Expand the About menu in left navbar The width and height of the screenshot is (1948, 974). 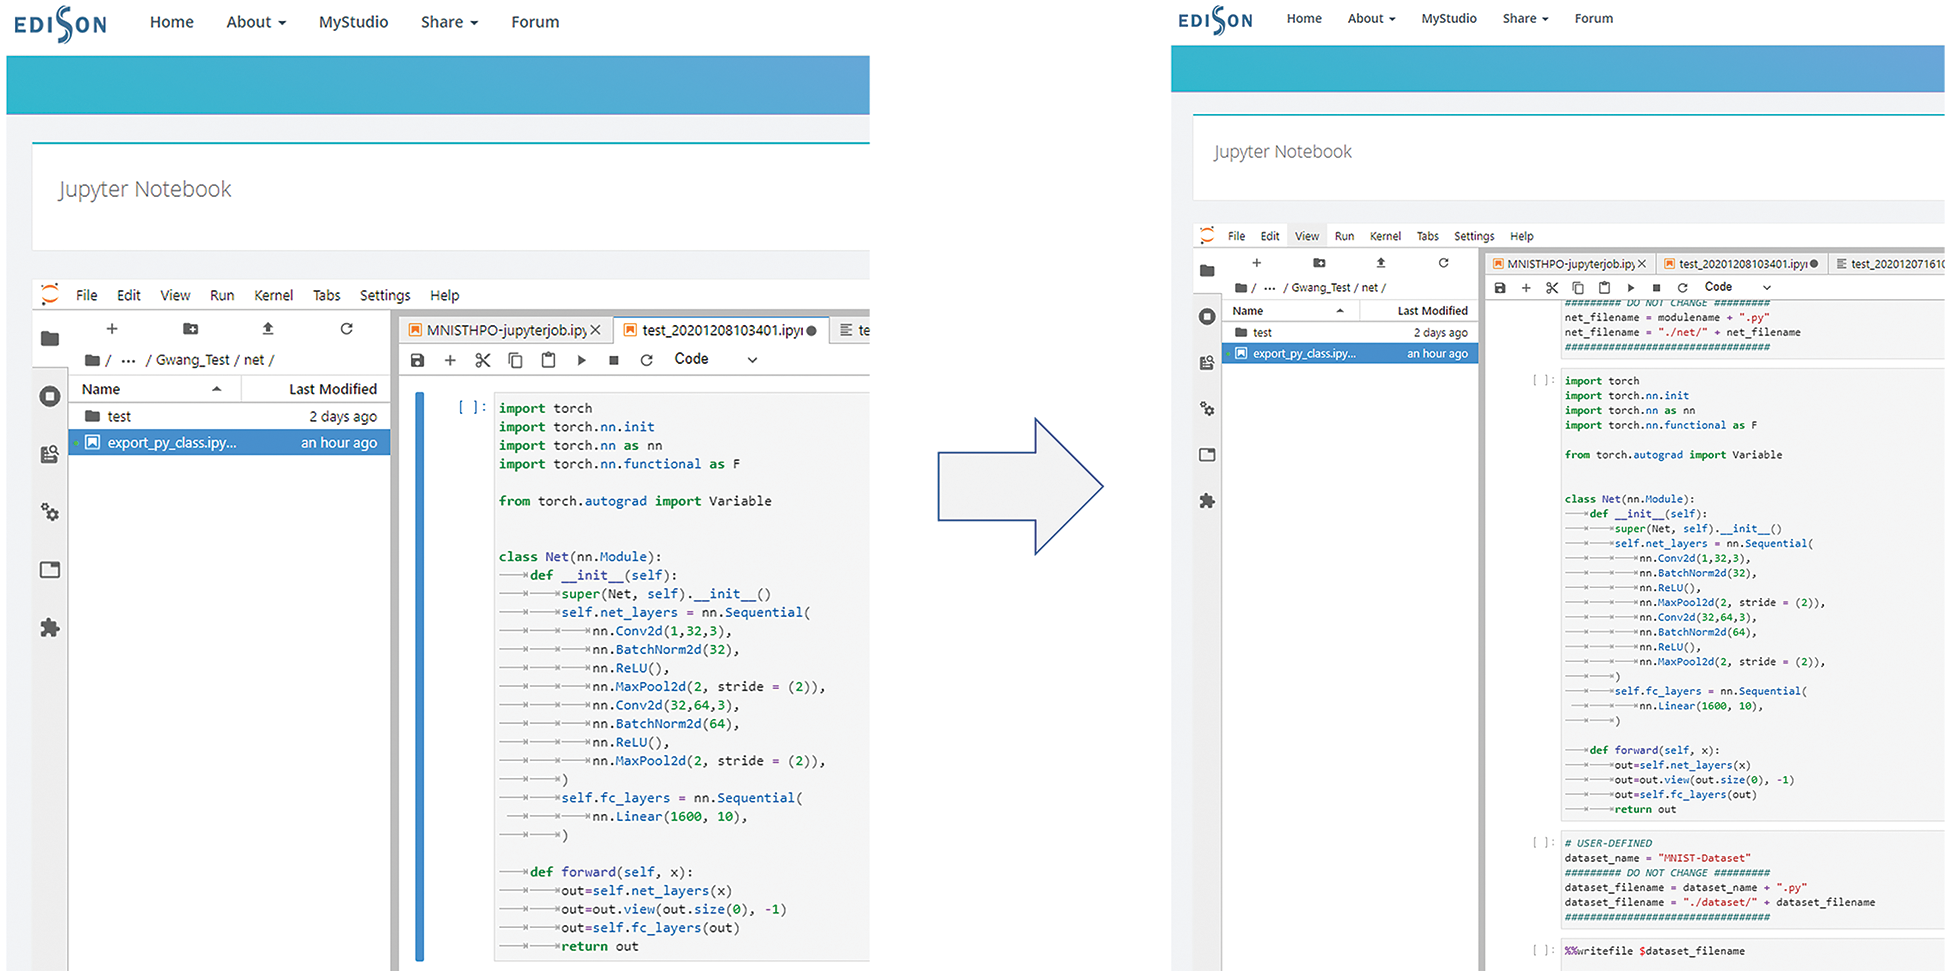256,22
